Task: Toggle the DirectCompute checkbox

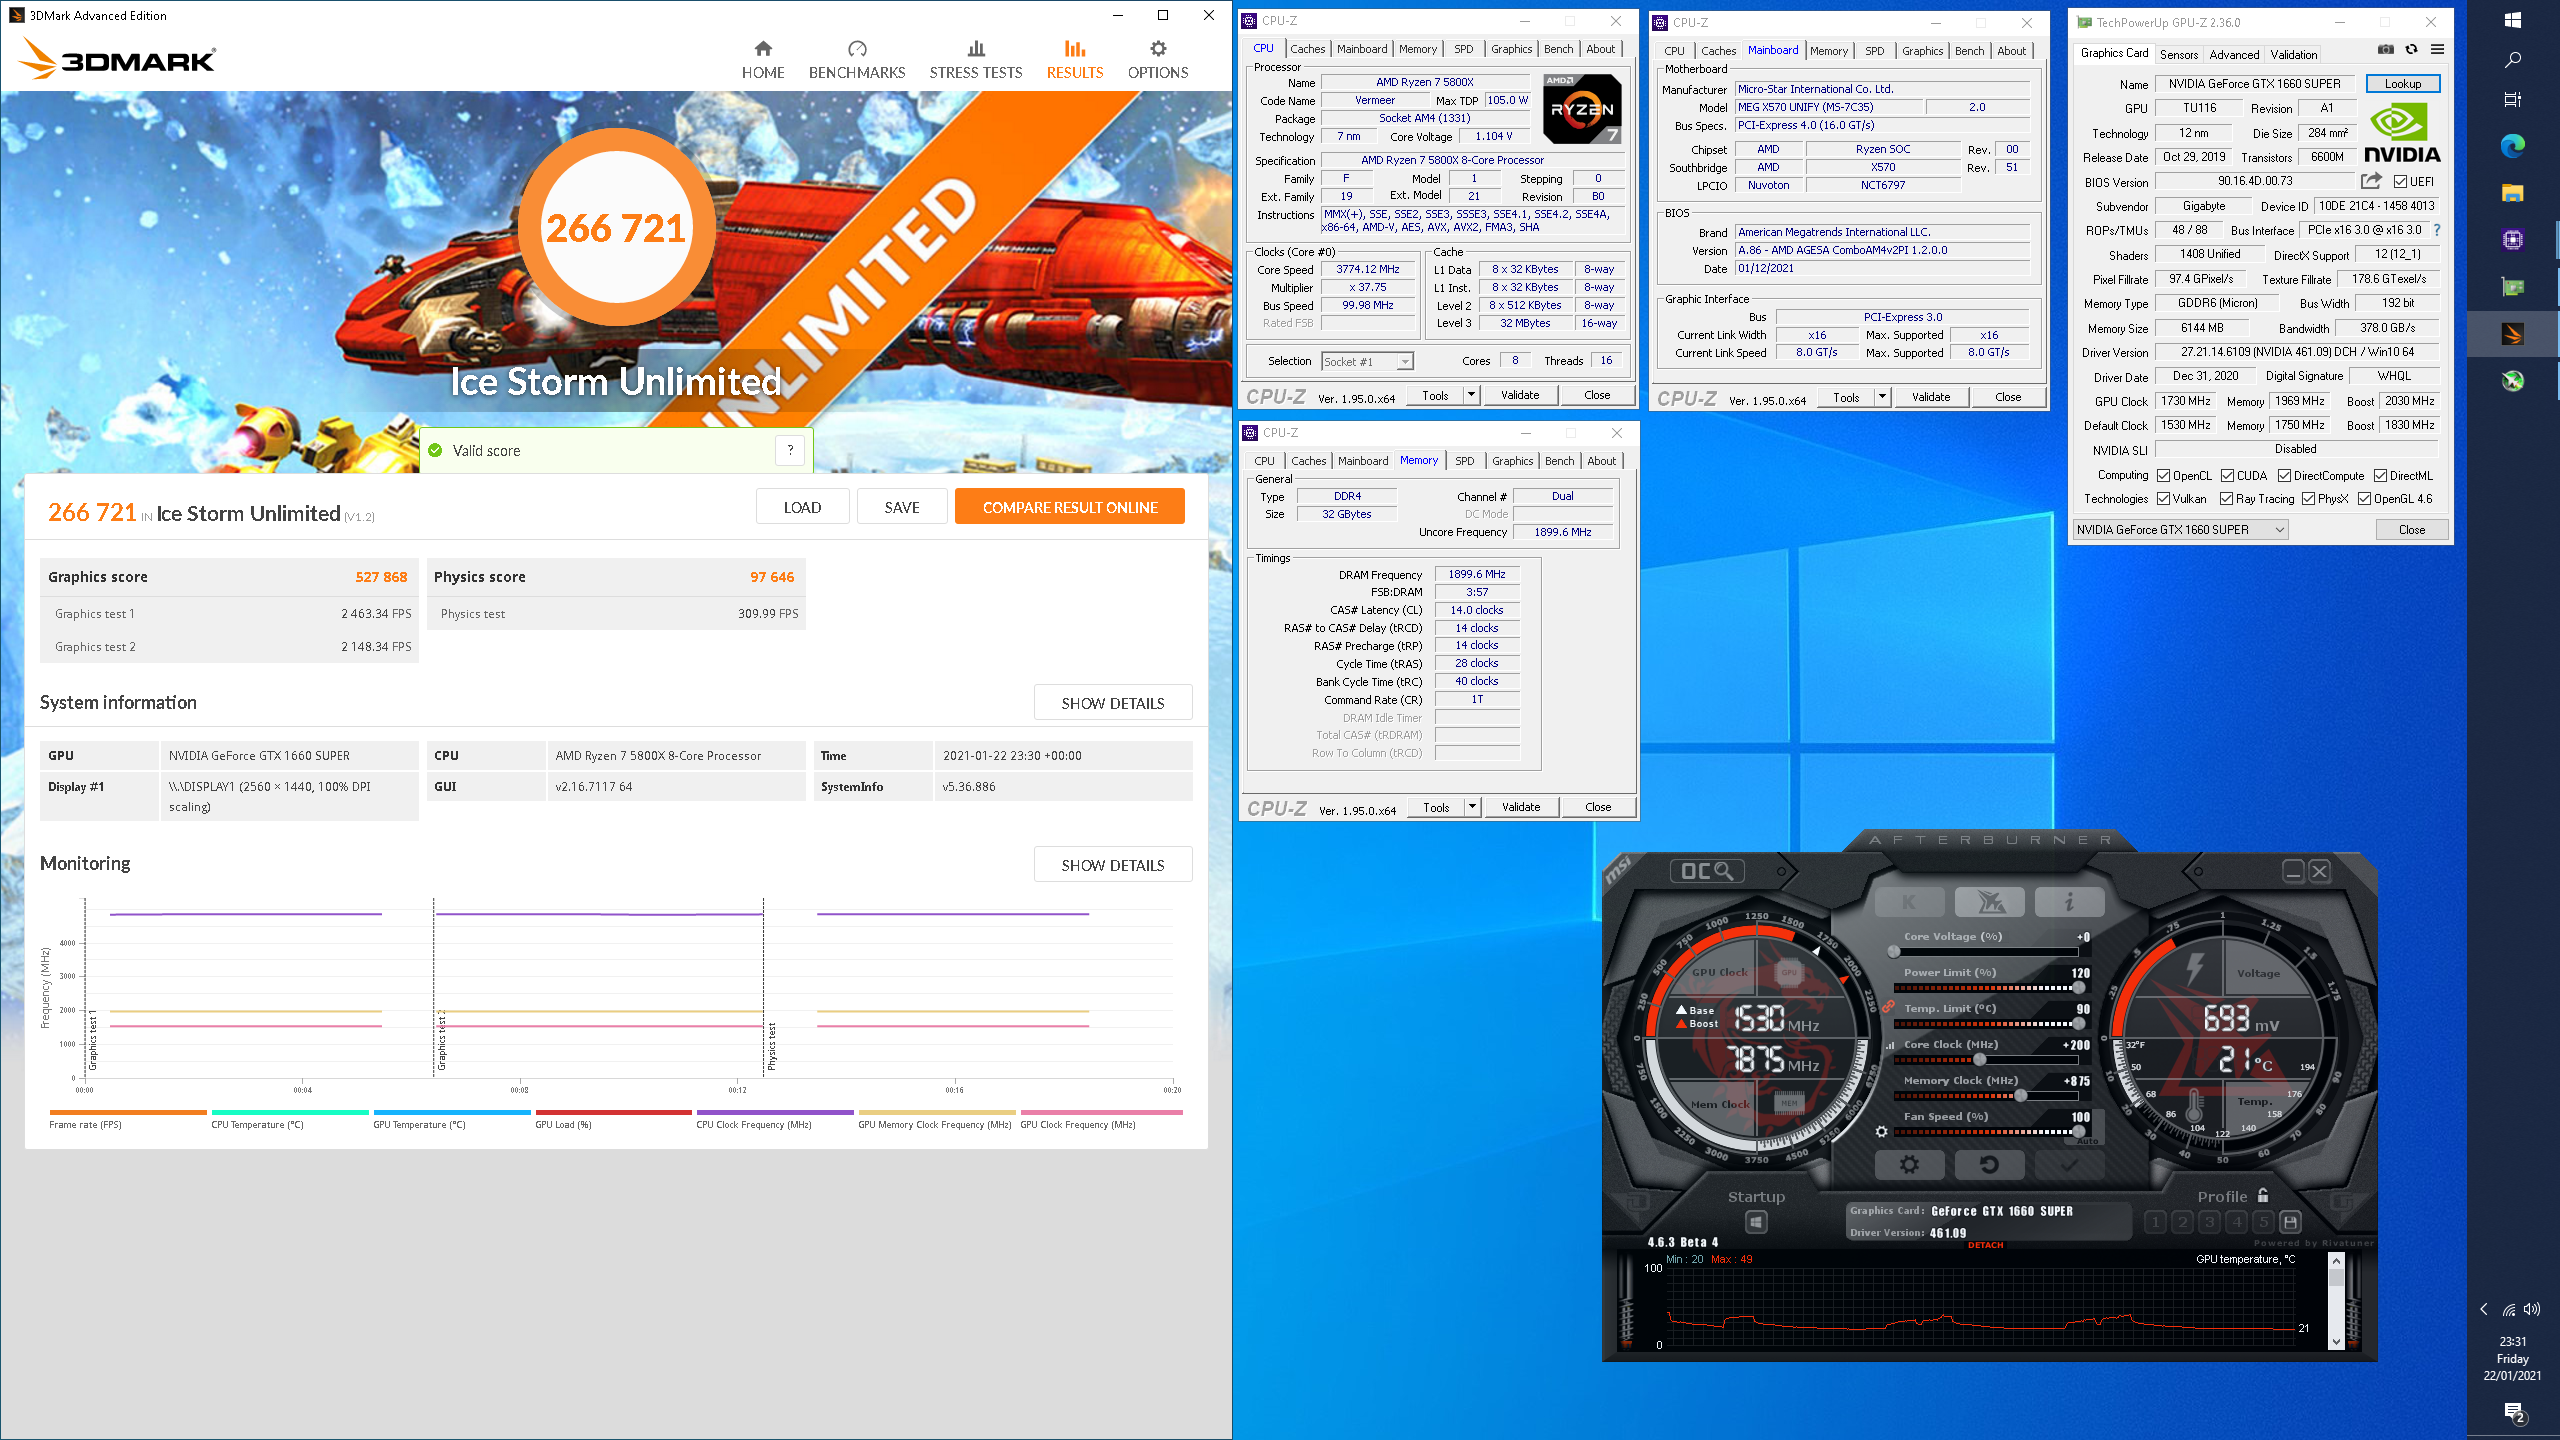Action: click(2284, 476)
